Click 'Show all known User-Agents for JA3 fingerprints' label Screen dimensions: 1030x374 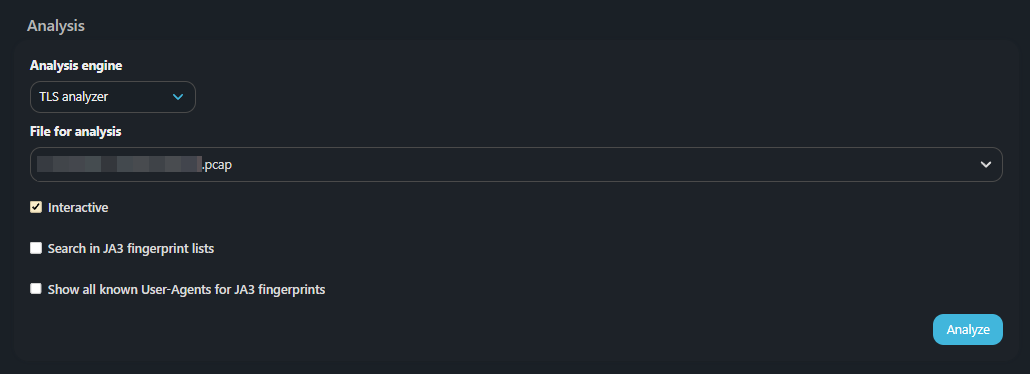(187, 289)
